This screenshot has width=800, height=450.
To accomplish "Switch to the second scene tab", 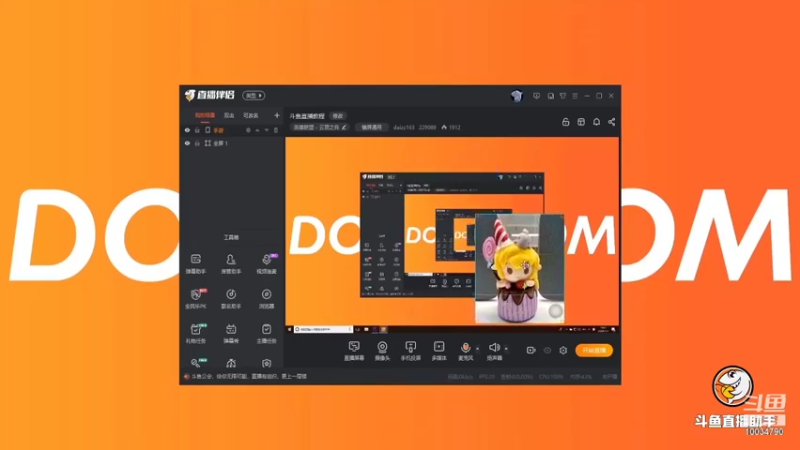I will tap(229, 116).
